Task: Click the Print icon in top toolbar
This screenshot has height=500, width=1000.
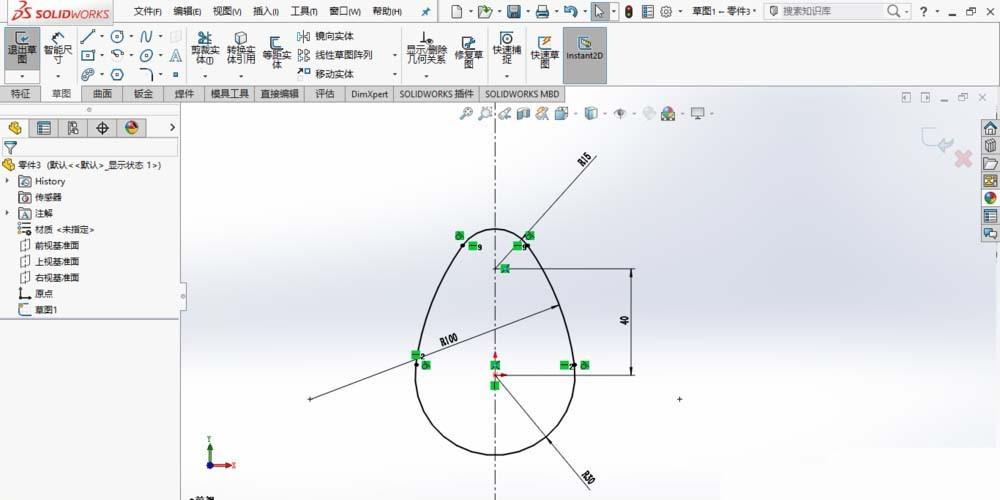Action: coord(542,11)
